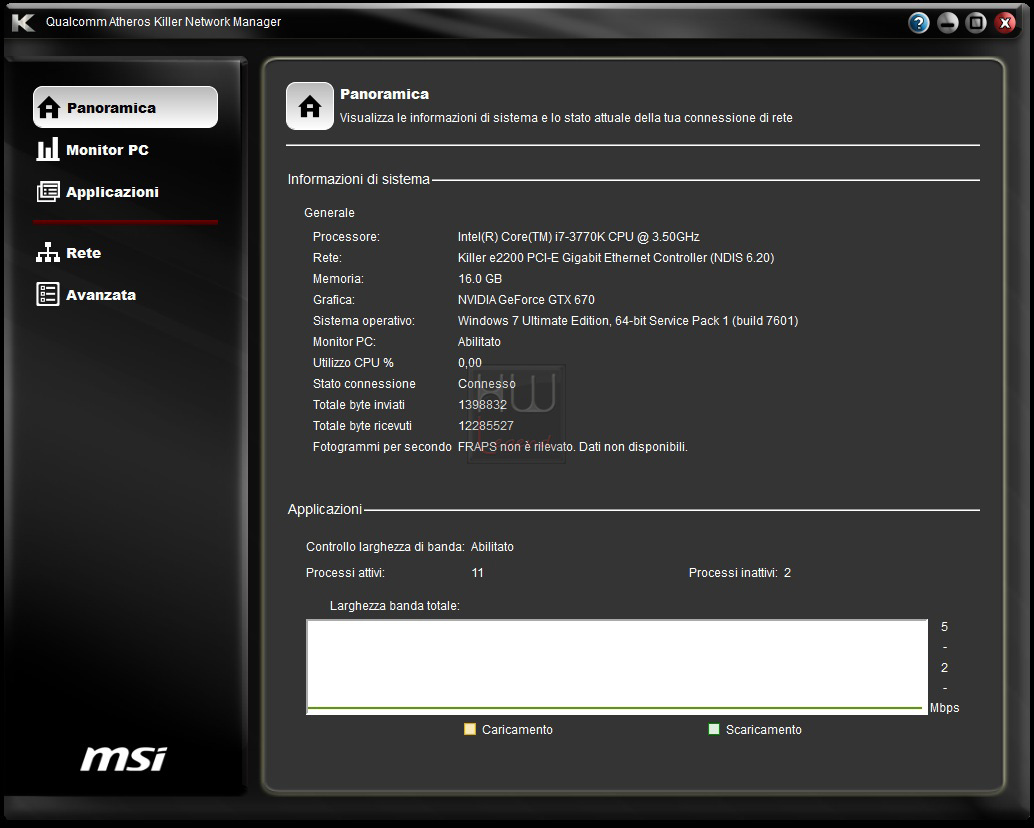The width and height of the screenshot is (1034, 828).
Task: Click the NVIDIA GeForce GTX 670 value
Action: point(526,300)
